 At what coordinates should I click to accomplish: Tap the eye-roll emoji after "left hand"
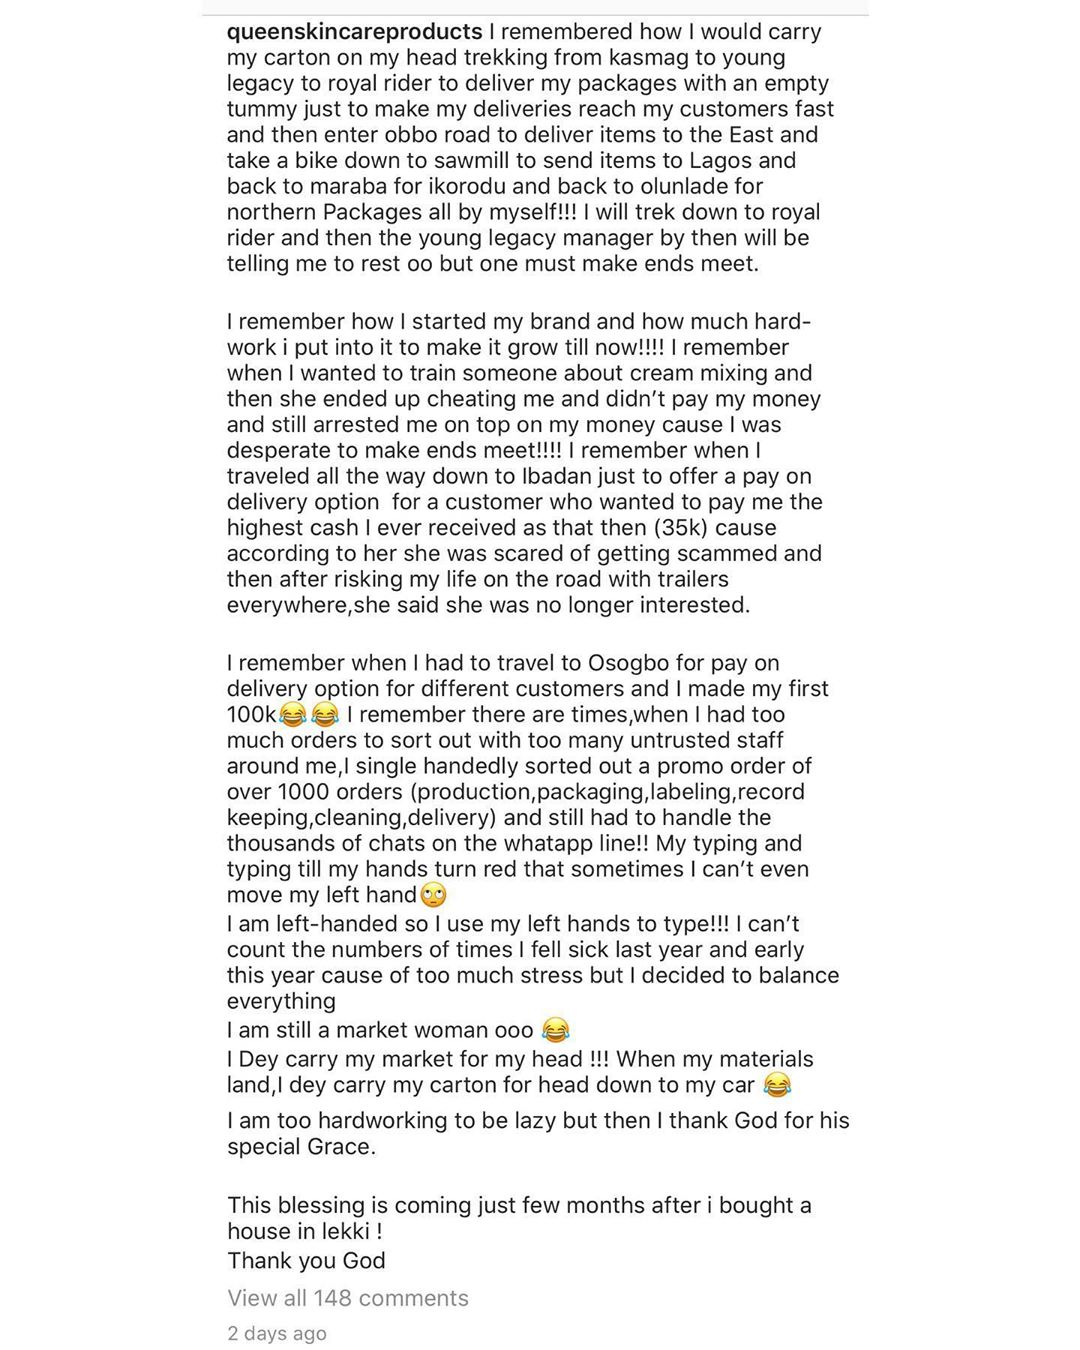coord(434,895)
